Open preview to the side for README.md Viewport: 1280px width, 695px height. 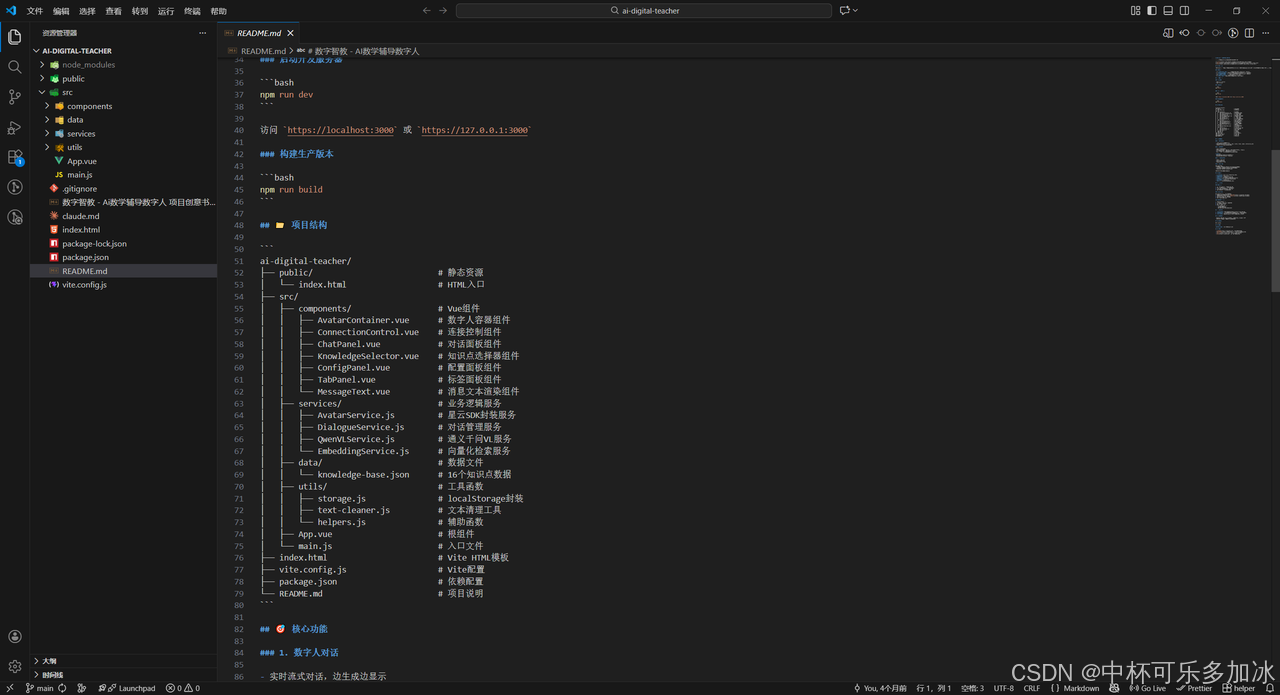click(x=1168, y=33)
